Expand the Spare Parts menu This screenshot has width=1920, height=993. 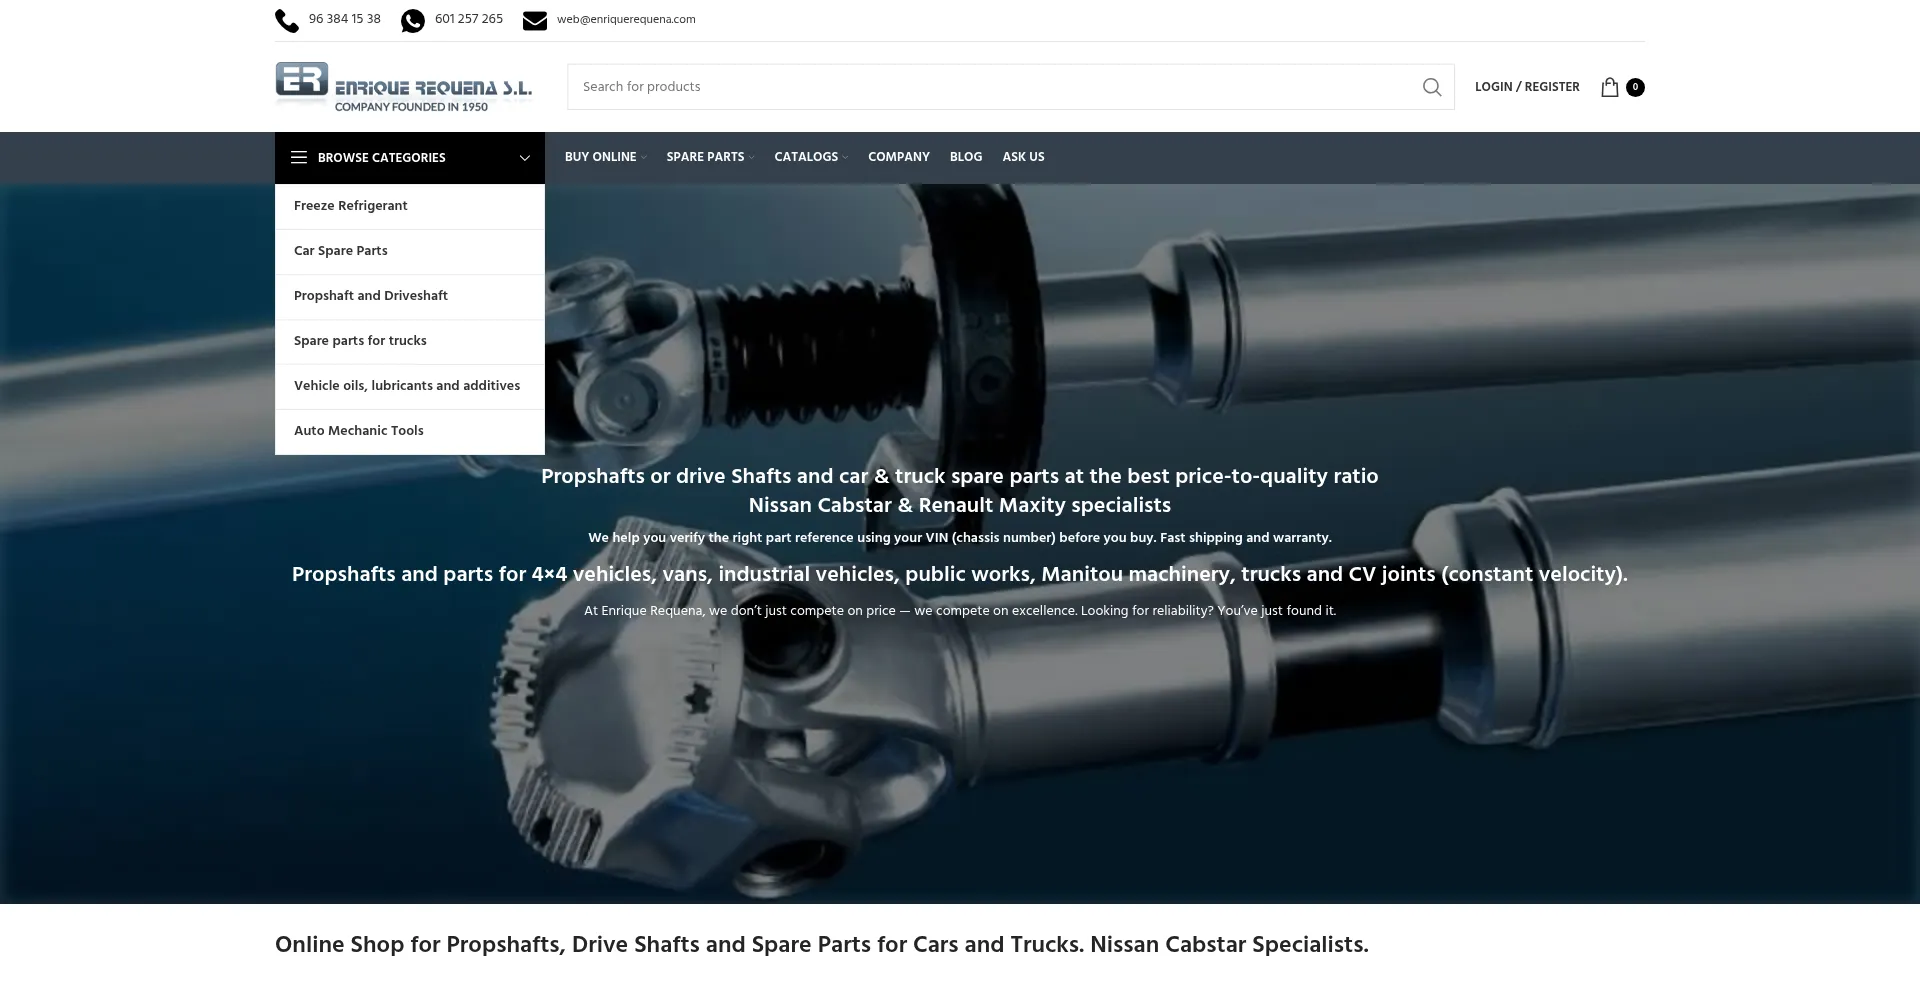coord(710,157)
